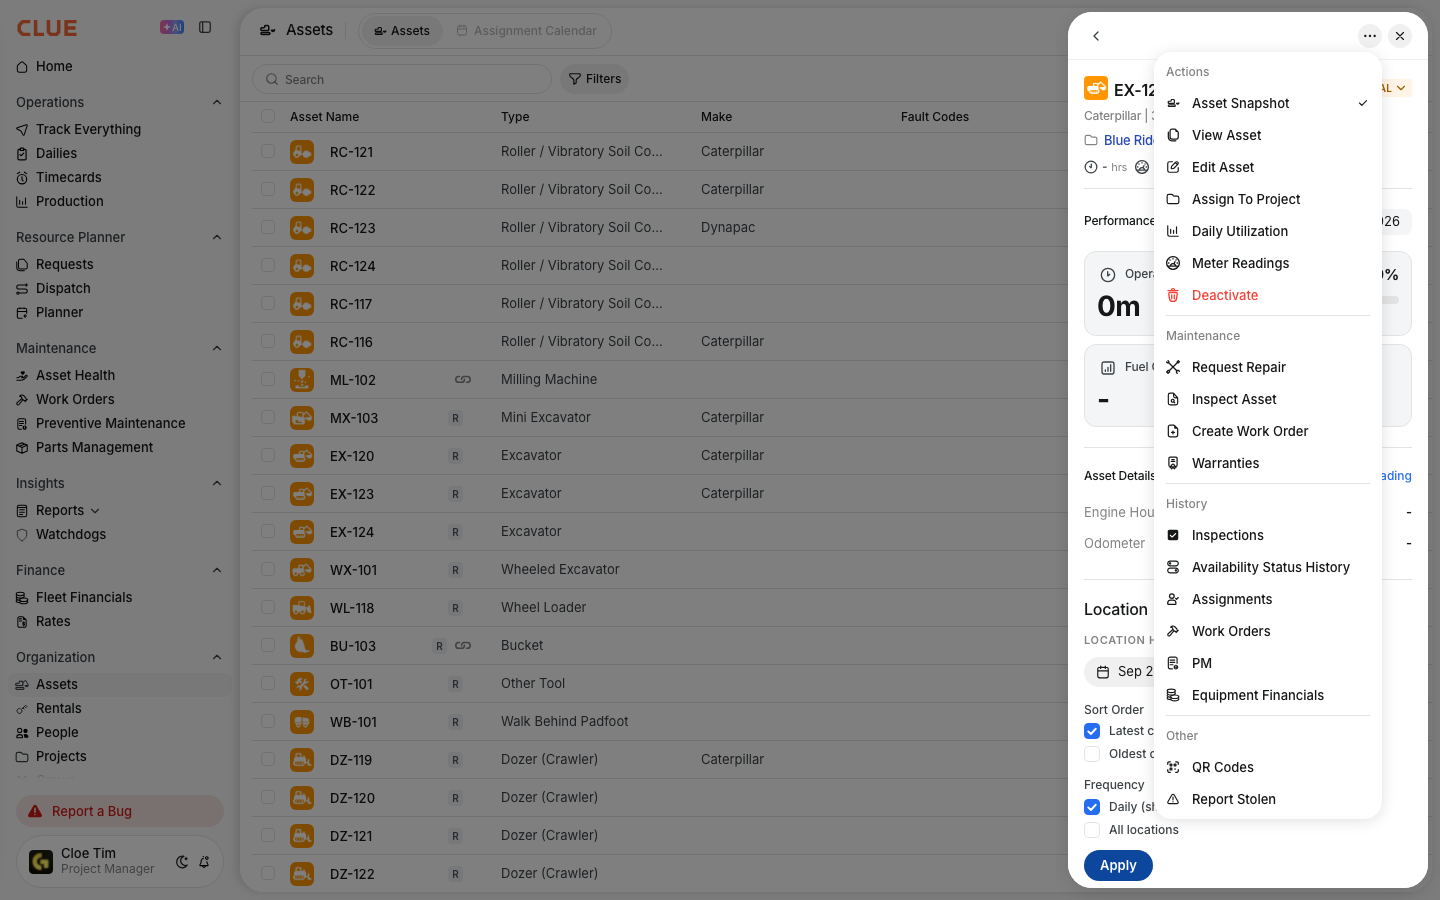1440x900 pixels.
Task: Click the WL-118 wheel loader icon
Action: point(302,608)
